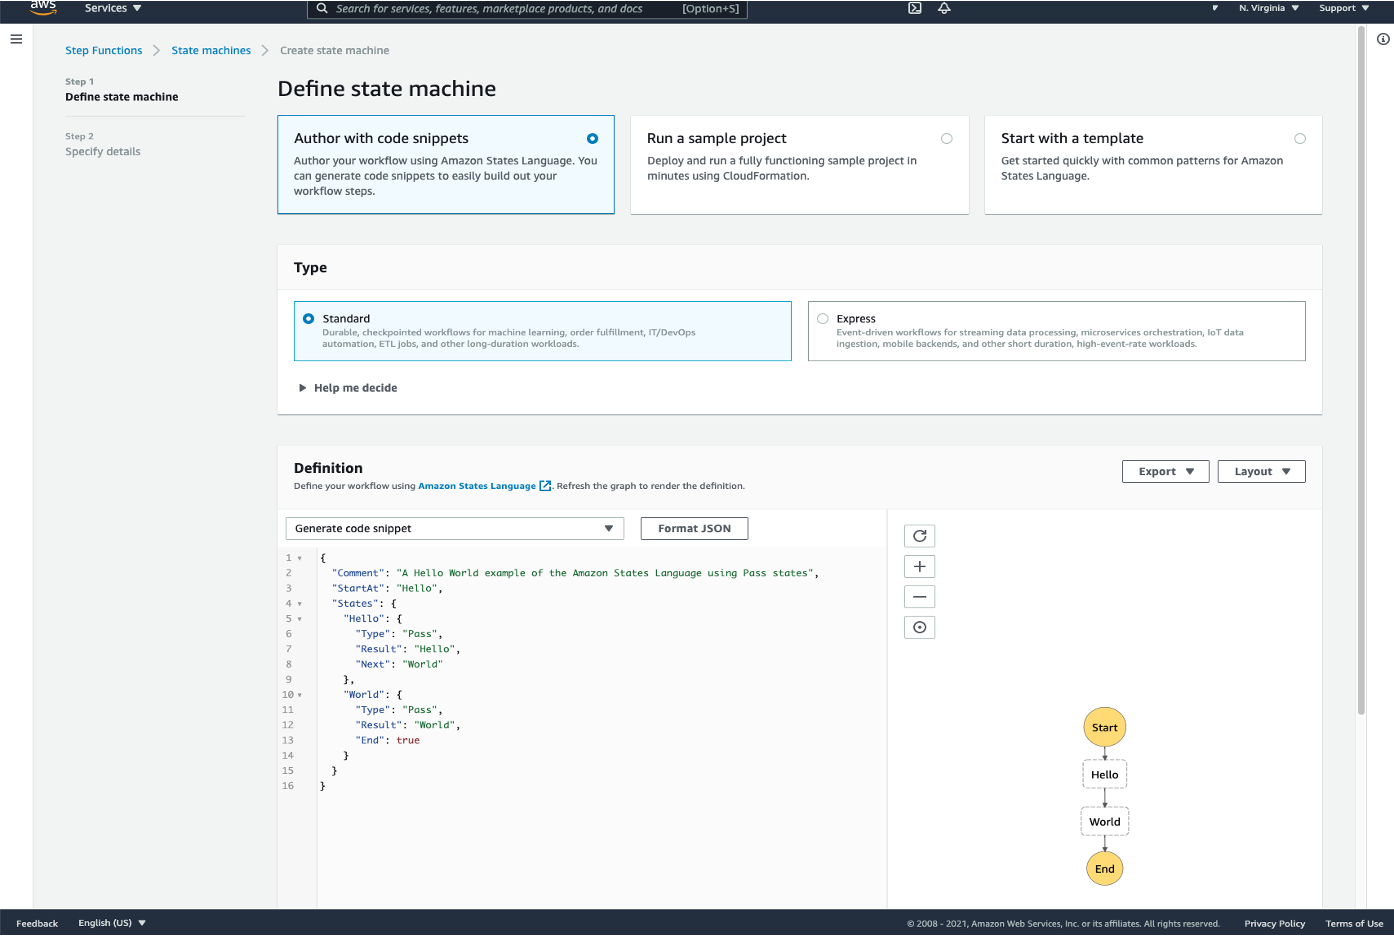Screen dimensions: 1394x936
Task: Open the Services dropdown
Action: click(x=113, y=8)
